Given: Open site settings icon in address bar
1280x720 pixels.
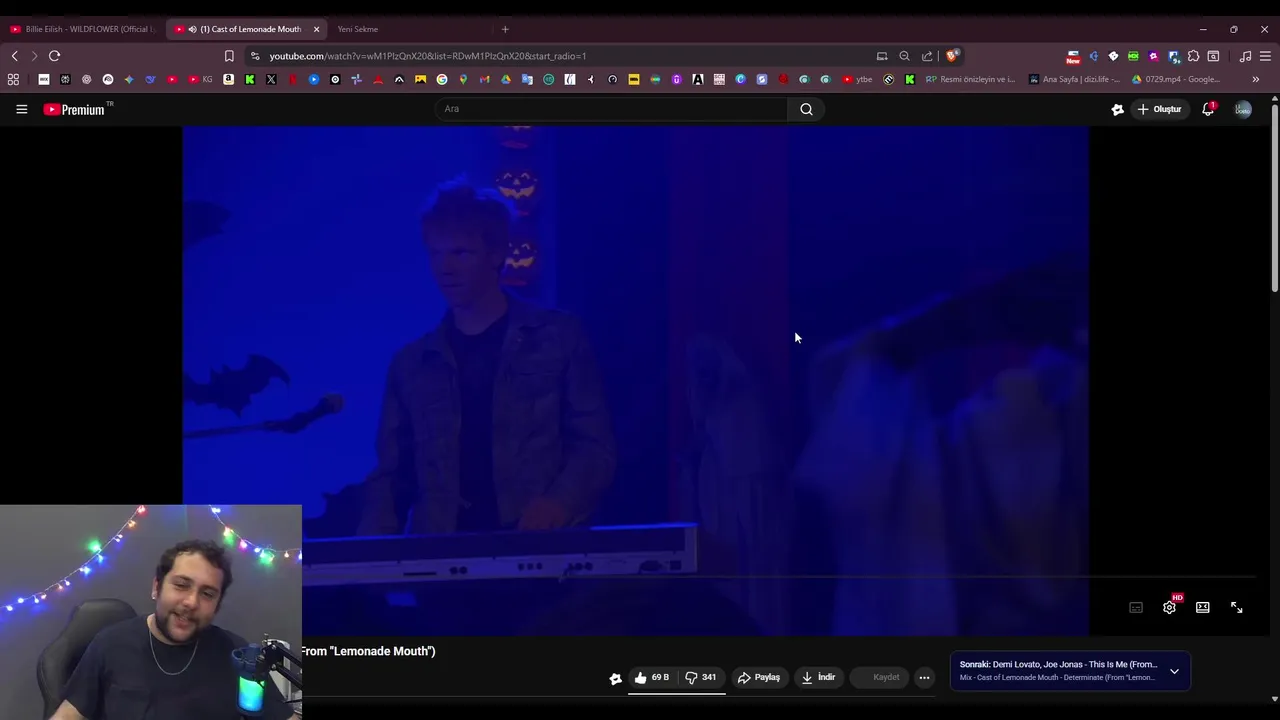Looking at the screenshot, I should (x=255, y=56).
